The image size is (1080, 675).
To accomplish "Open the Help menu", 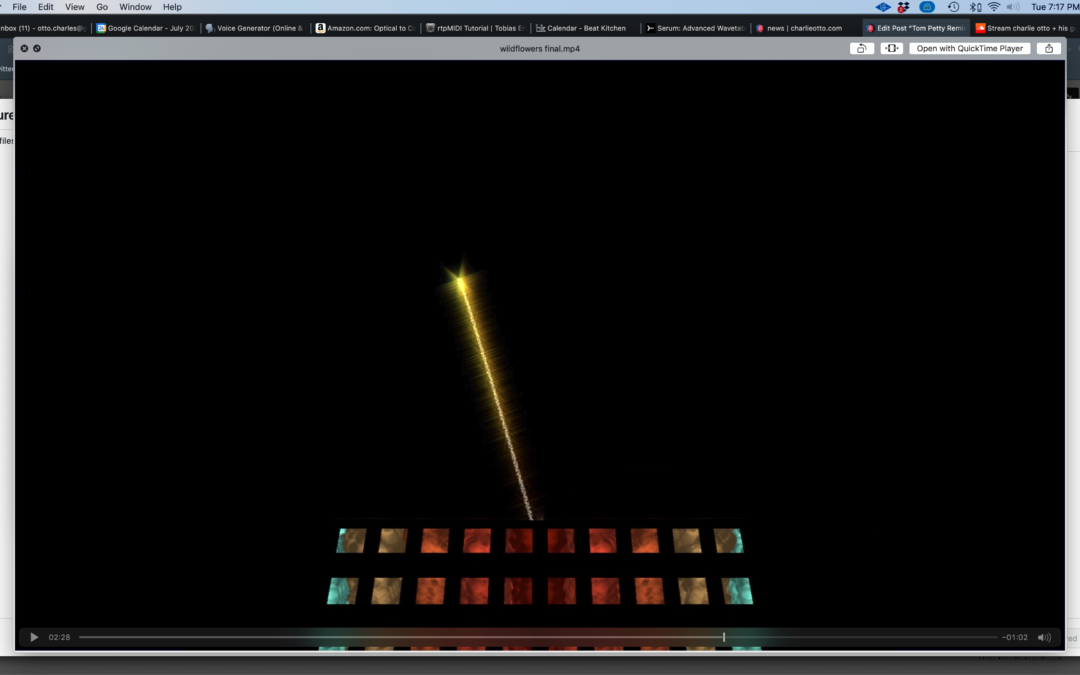I will tap(172, 7).
